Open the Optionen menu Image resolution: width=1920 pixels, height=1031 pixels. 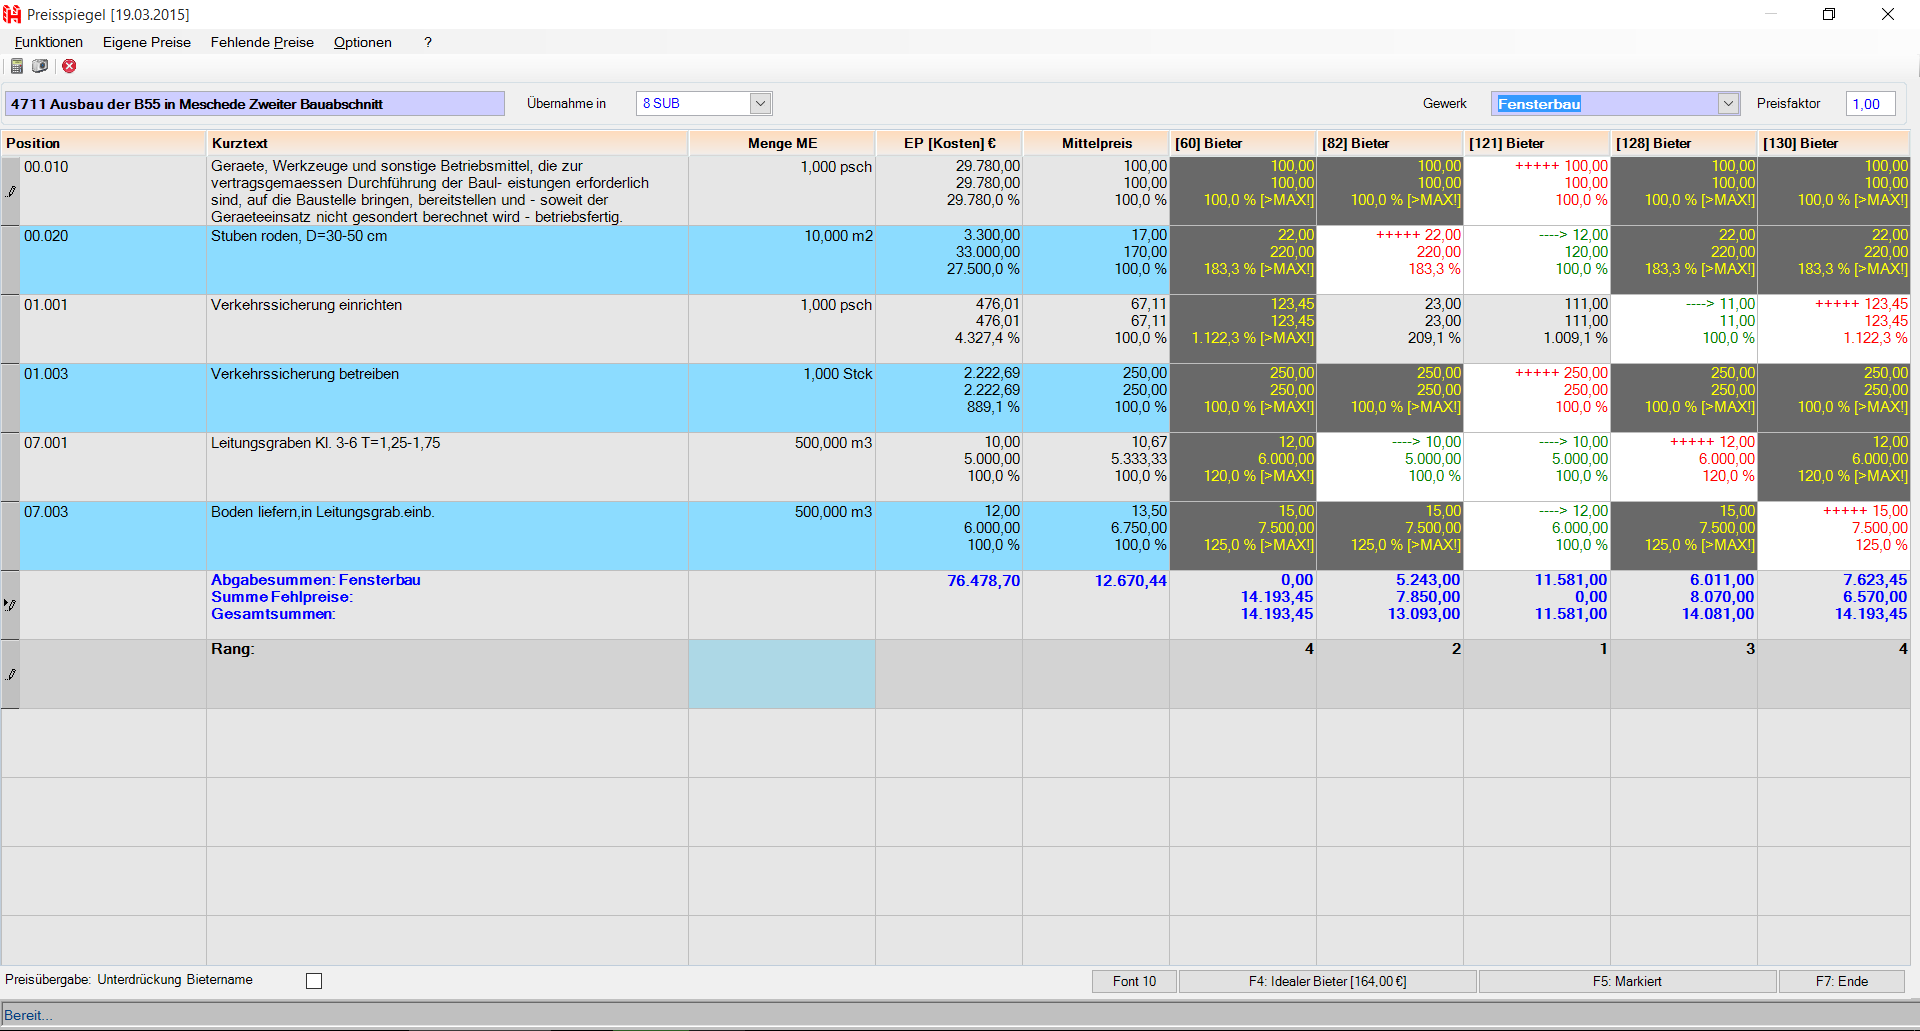pyautogui.click(x=362, y=42)
